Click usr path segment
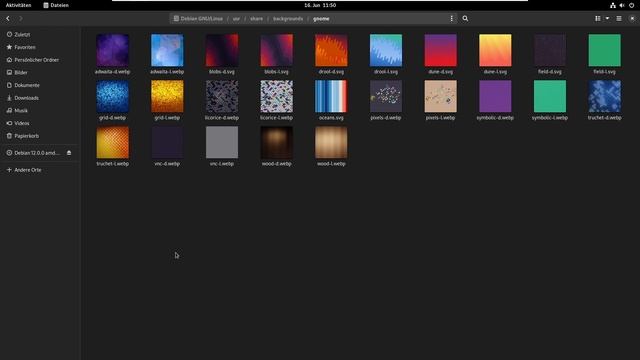The height and width of the screenshot is (360, 640). tap(236, 18)
